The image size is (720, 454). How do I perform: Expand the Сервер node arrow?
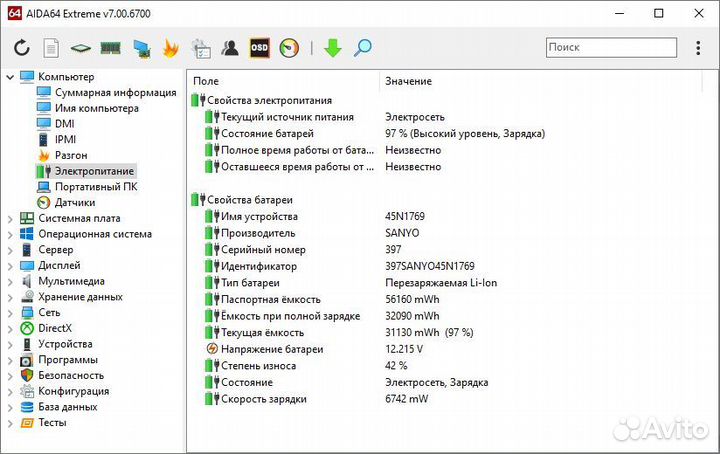[x=10, y=250]
